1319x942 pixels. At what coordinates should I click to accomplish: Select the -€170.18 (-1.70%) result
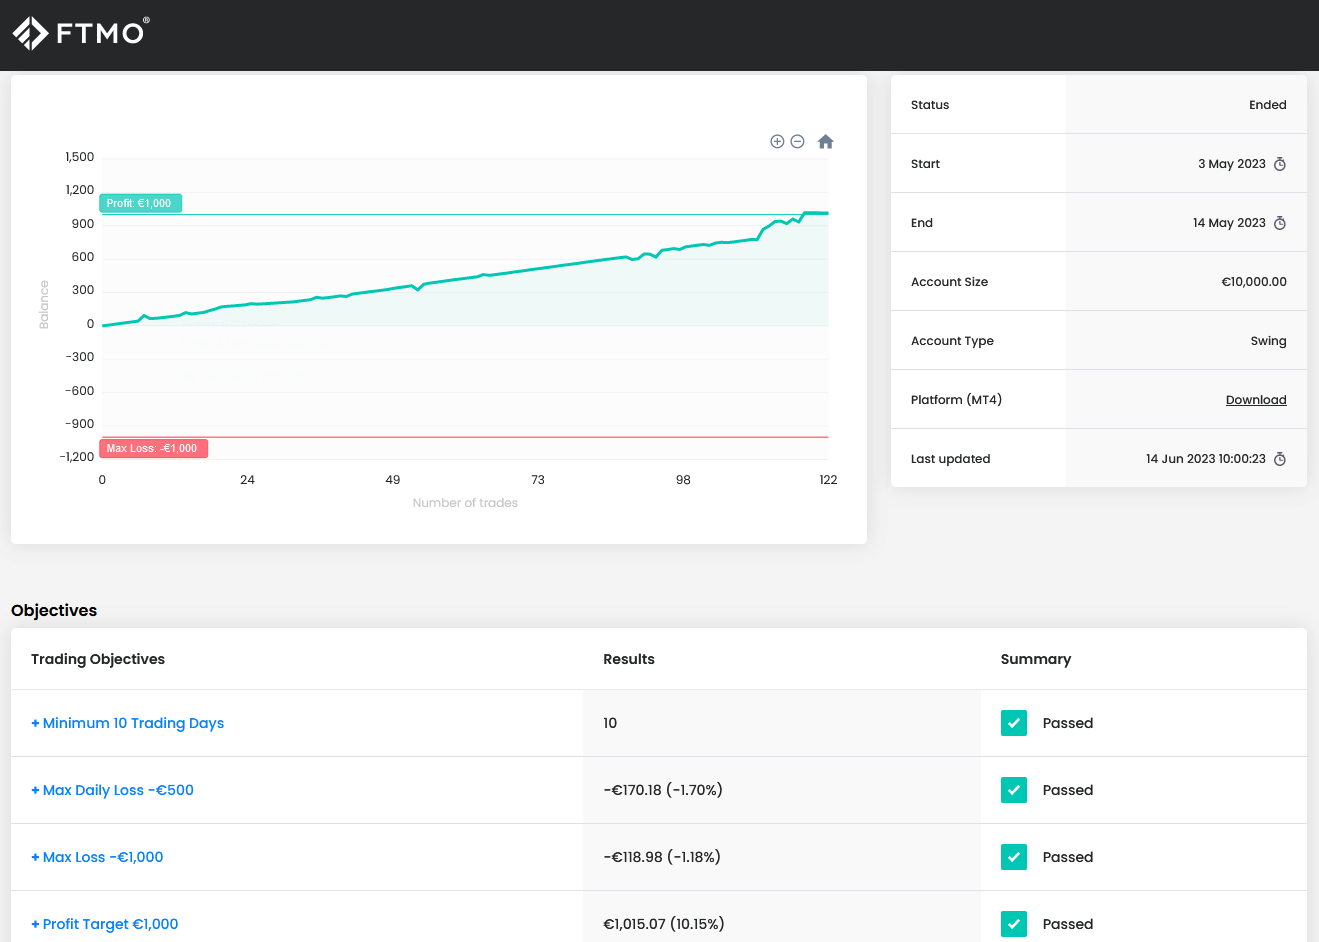pos(663,790)
